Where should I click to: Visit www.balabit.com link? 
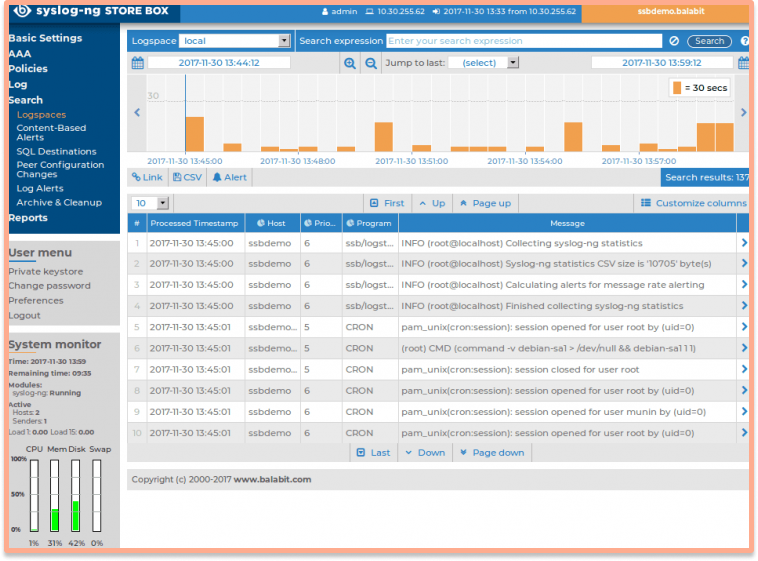tap(272, 479)
